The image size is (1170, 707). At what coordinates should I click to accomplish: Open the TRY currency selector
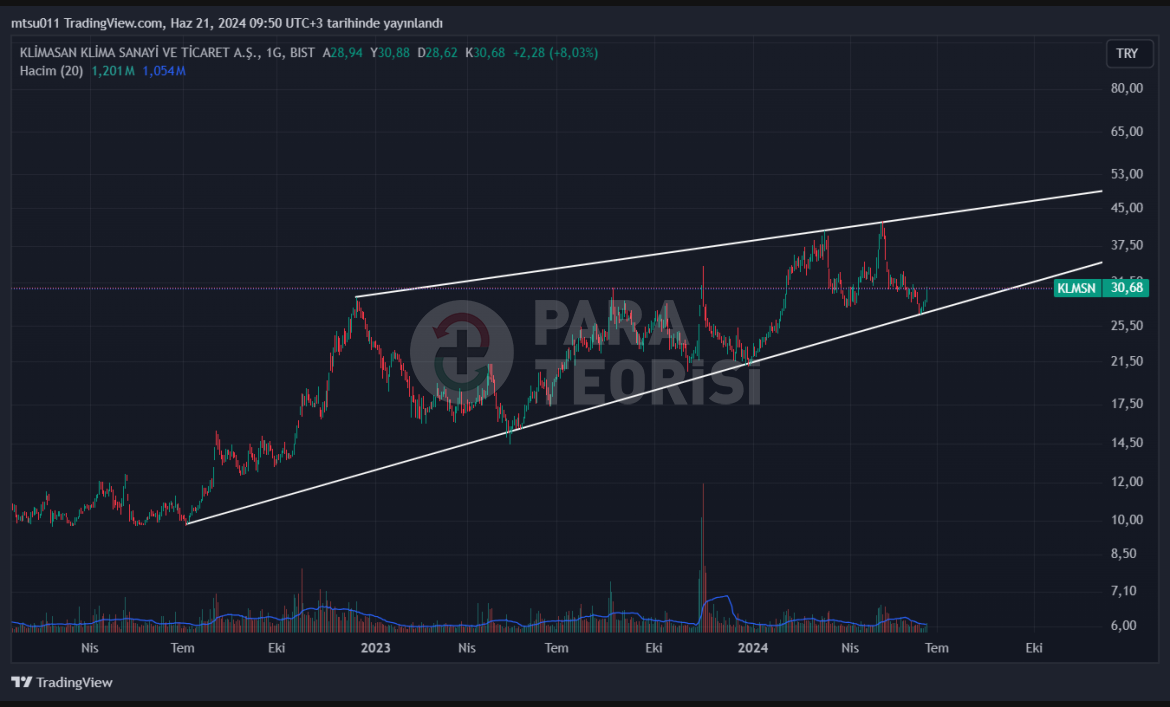[x=1127, y=54]
